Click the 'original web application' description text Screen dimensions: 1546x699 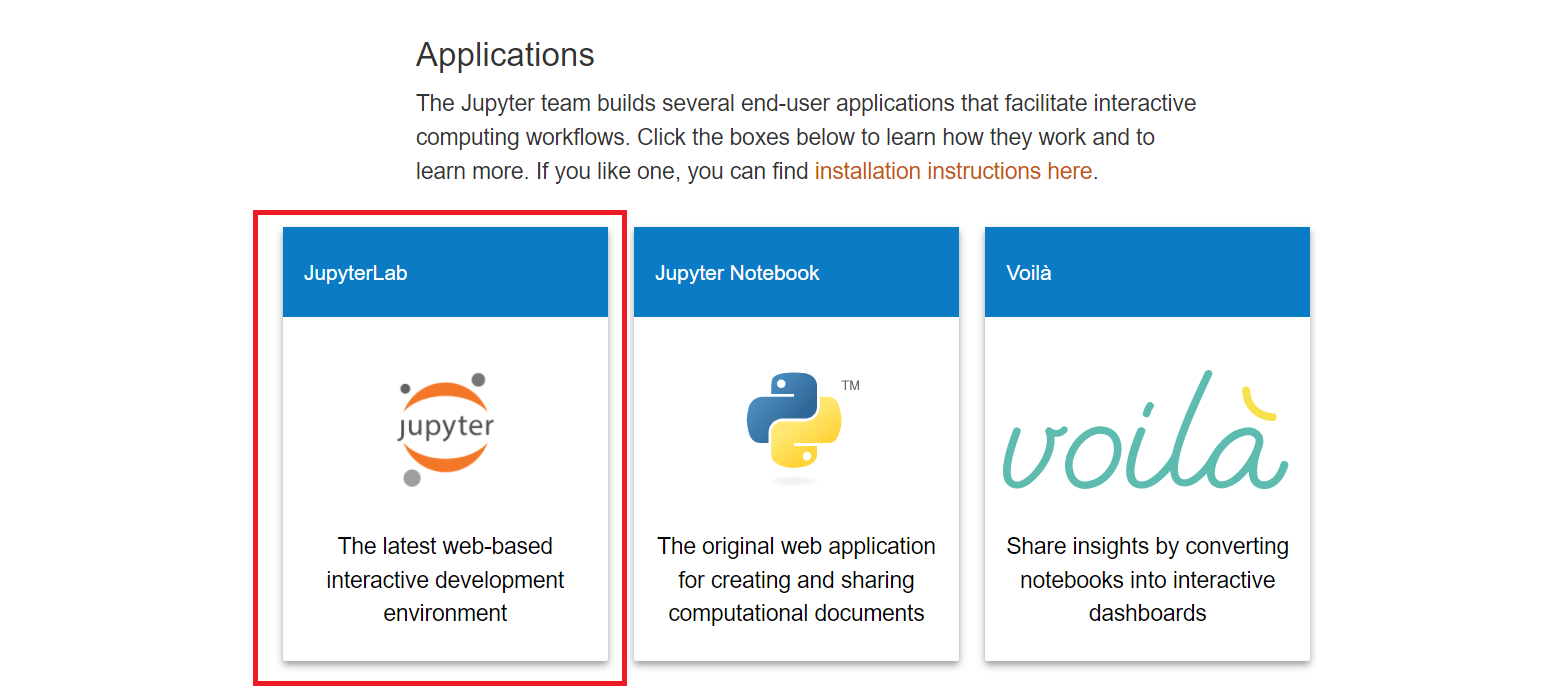796,580
